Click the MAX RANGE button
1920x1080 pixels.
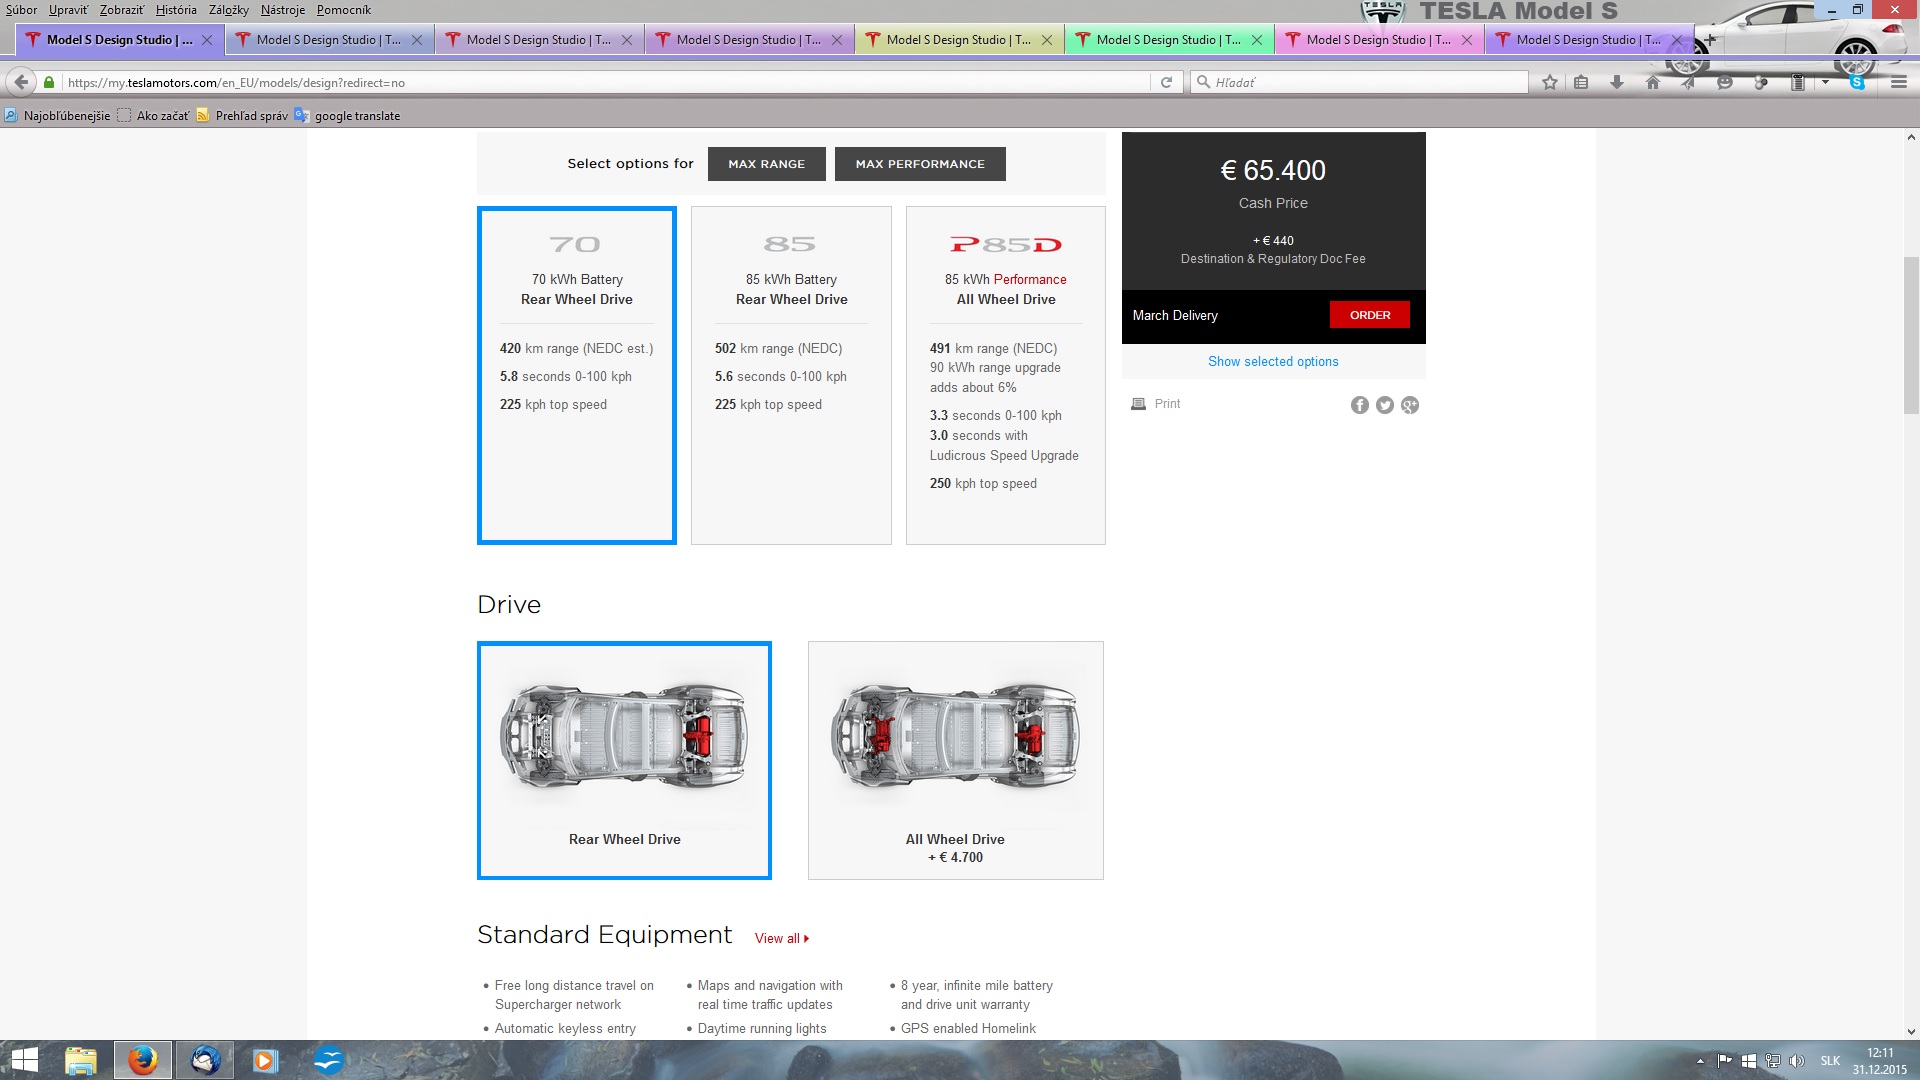point(767,164)
